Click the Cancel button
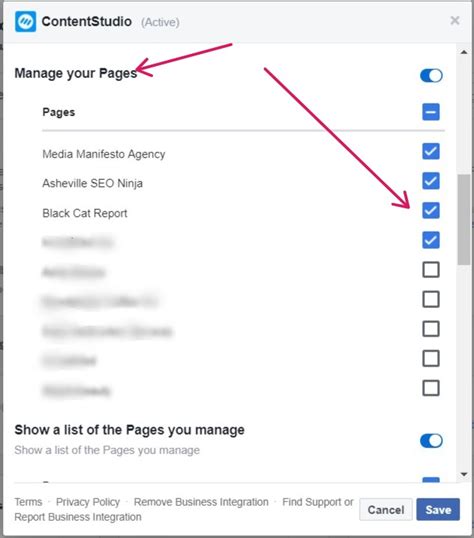 pyautogui.click(x=386, y=510)
